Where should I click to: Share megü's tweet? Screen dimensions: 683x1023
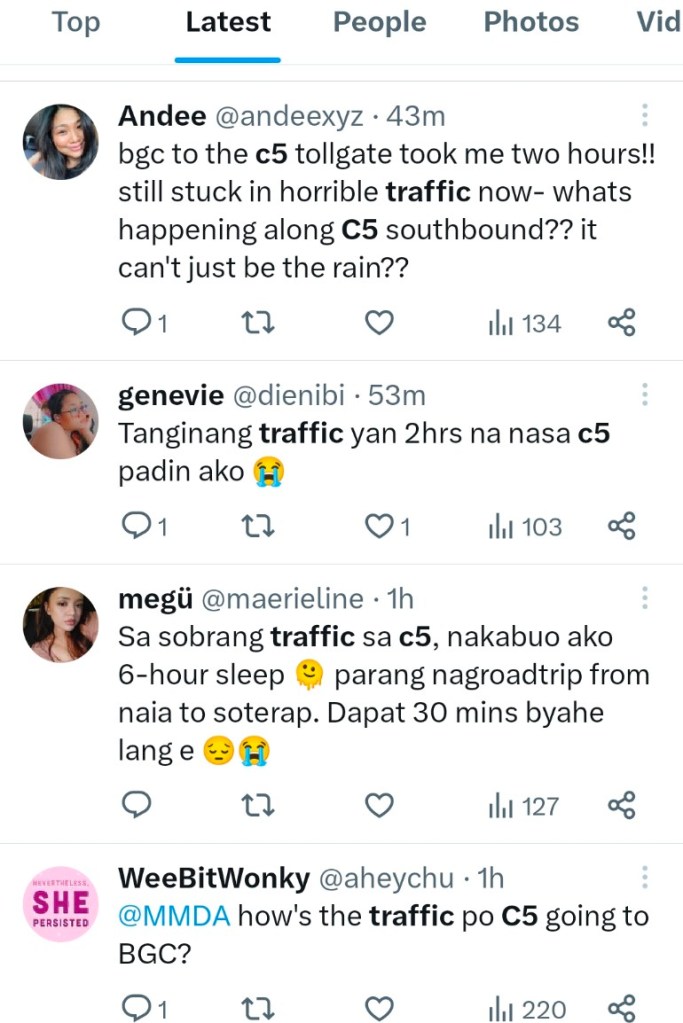pyautogui.click(x=622, y=805)
